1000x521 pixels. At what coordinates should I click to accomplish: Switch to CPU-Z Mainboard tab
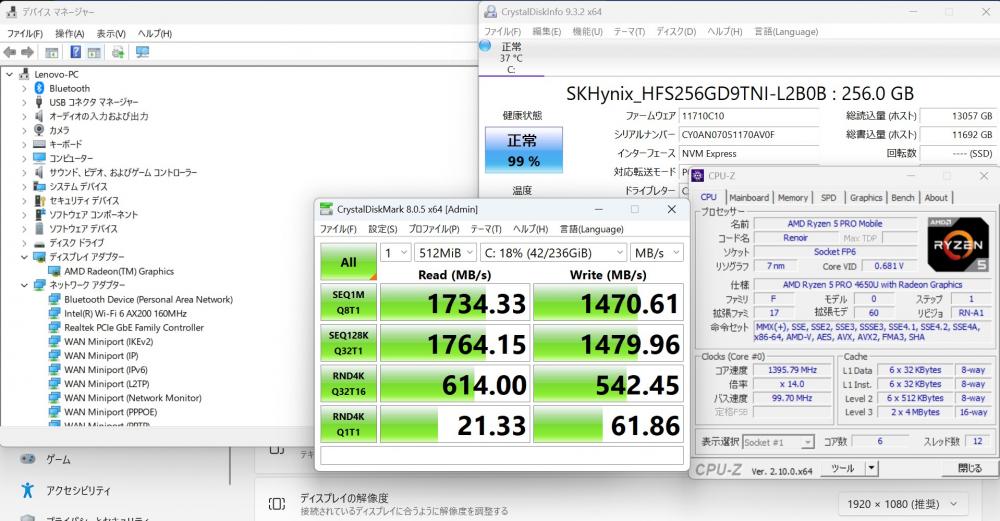coord(749,198)
